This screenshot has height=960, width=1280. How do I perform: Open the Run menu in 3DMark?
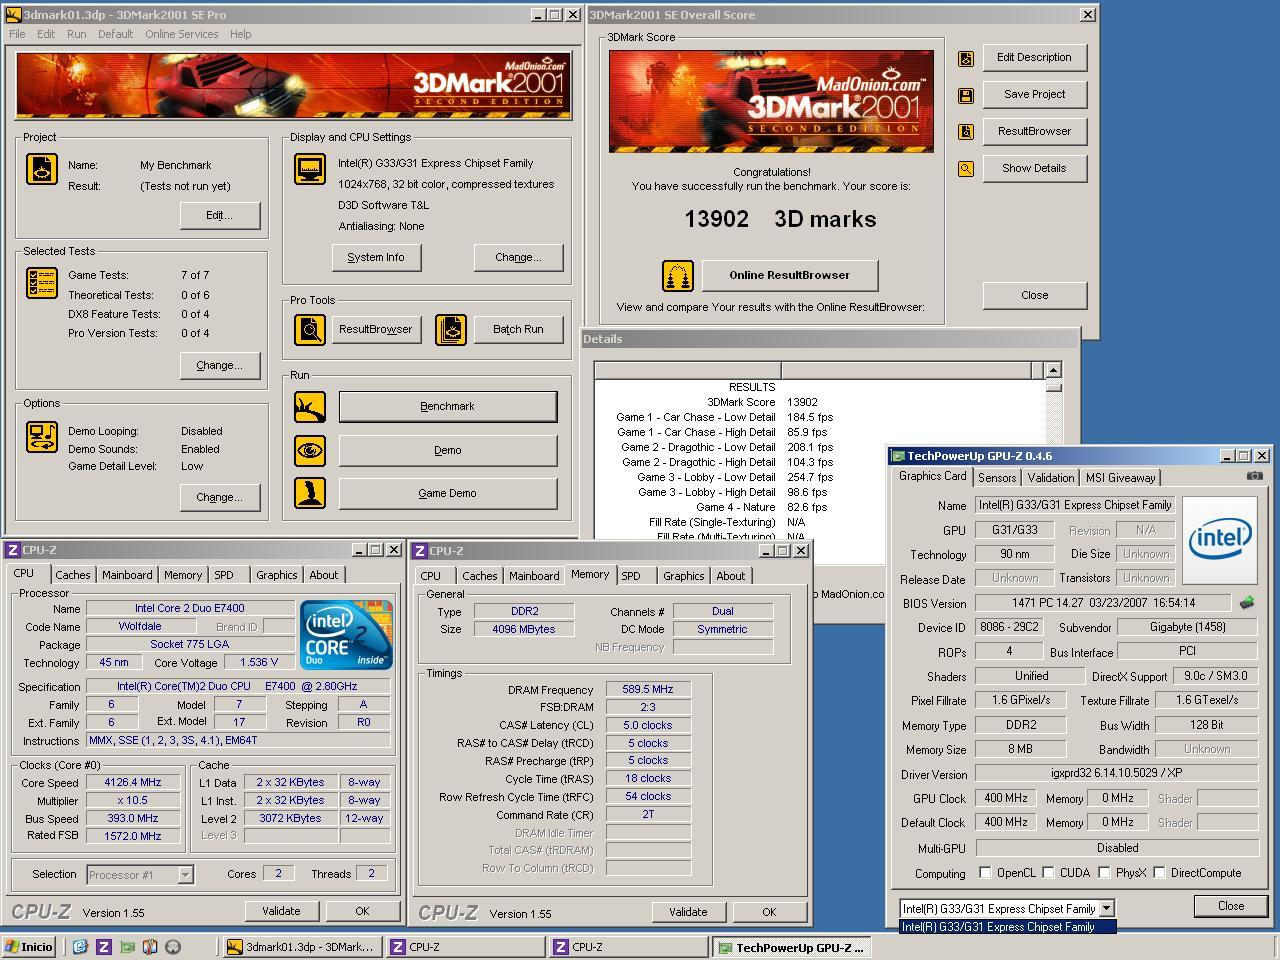pyautogui.click(x=76, y=34)
